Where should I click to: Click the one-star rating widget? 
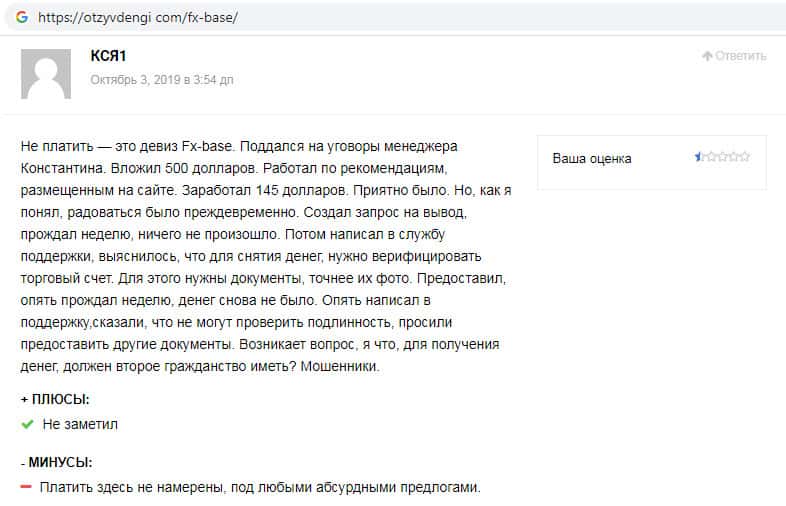pyautogui.click(x=722, y=157)
